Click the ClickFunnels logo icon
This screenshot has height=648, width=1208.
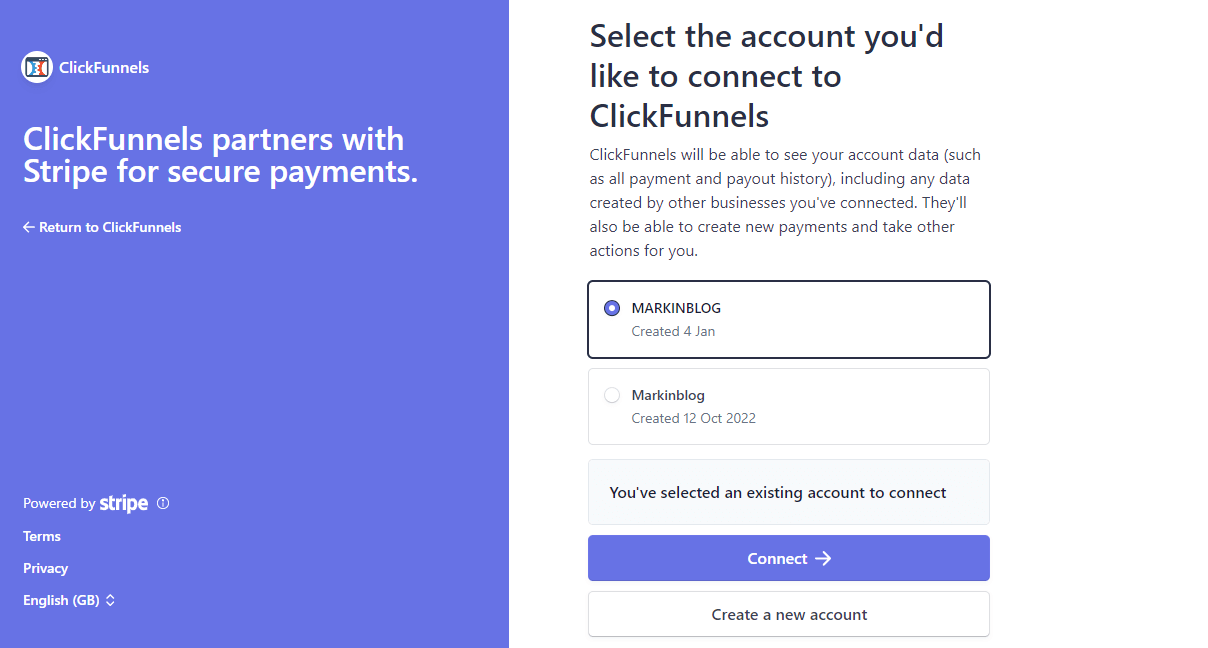click(36, 67)
